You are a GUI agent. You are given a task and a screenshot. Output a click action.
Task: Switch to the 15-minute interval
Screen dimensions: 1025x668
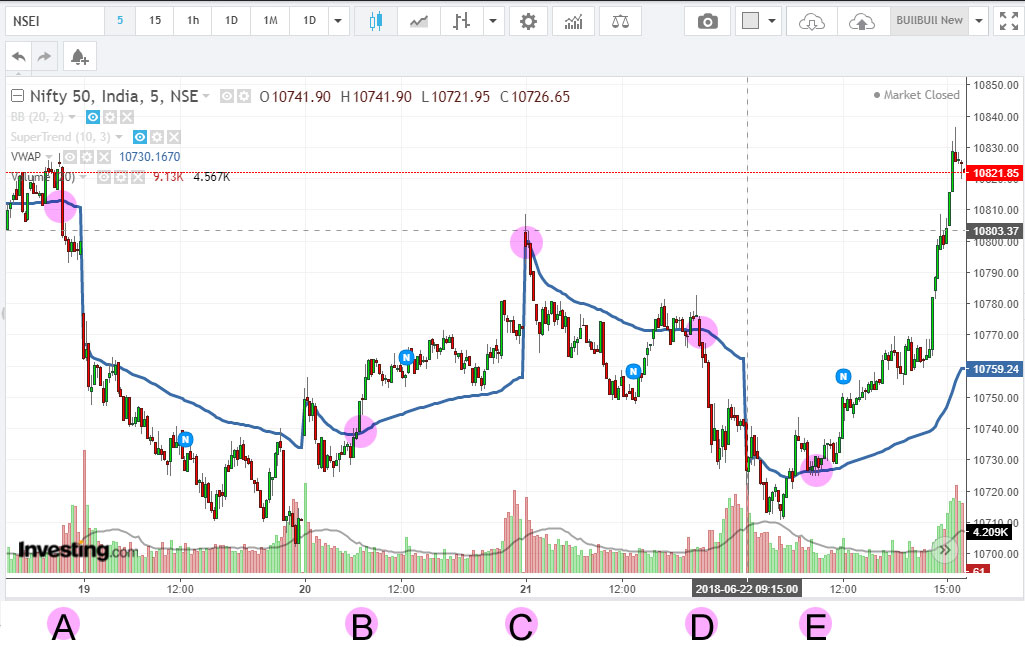coord(155,20)
